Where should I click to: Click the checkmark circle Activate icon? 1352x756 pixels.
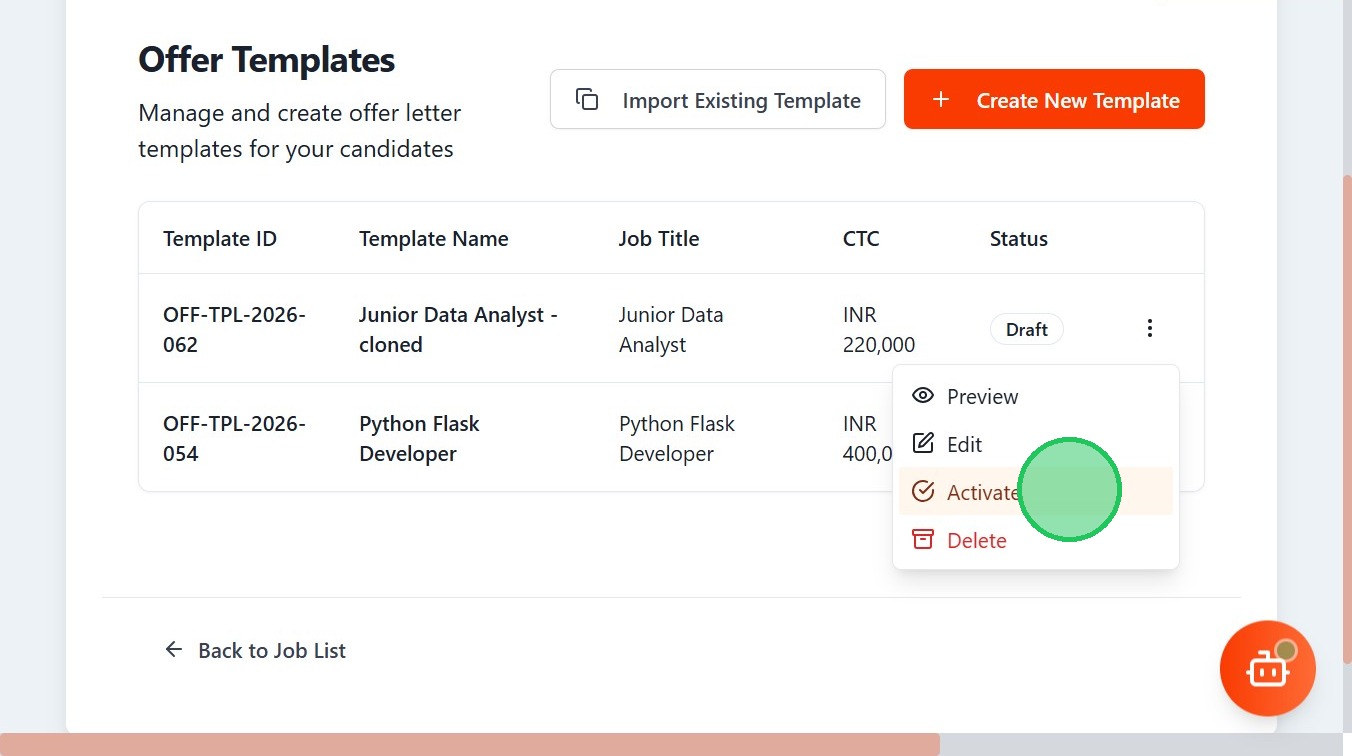click(x=923, y=492)
